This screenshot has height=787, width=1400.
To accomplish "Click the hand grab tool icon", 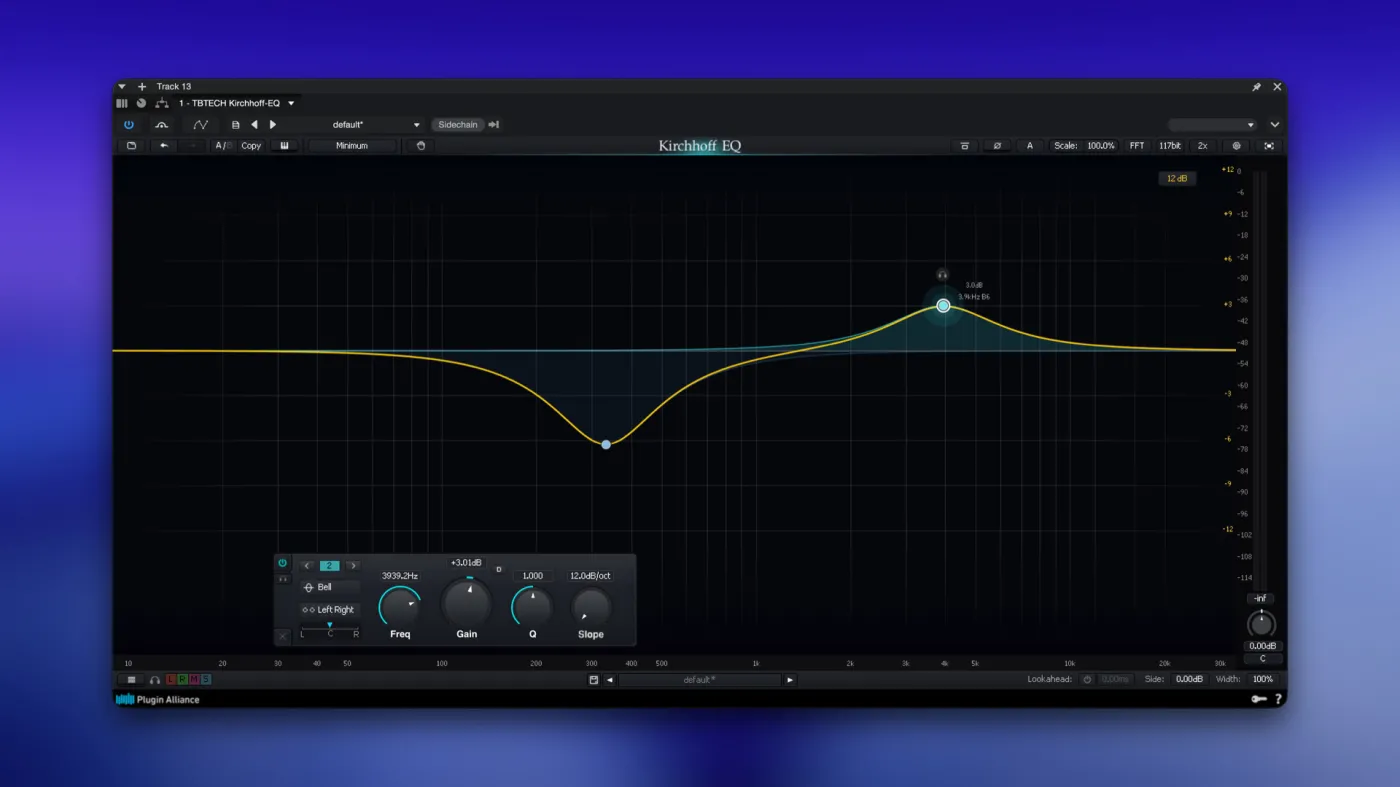I will 421,146.
